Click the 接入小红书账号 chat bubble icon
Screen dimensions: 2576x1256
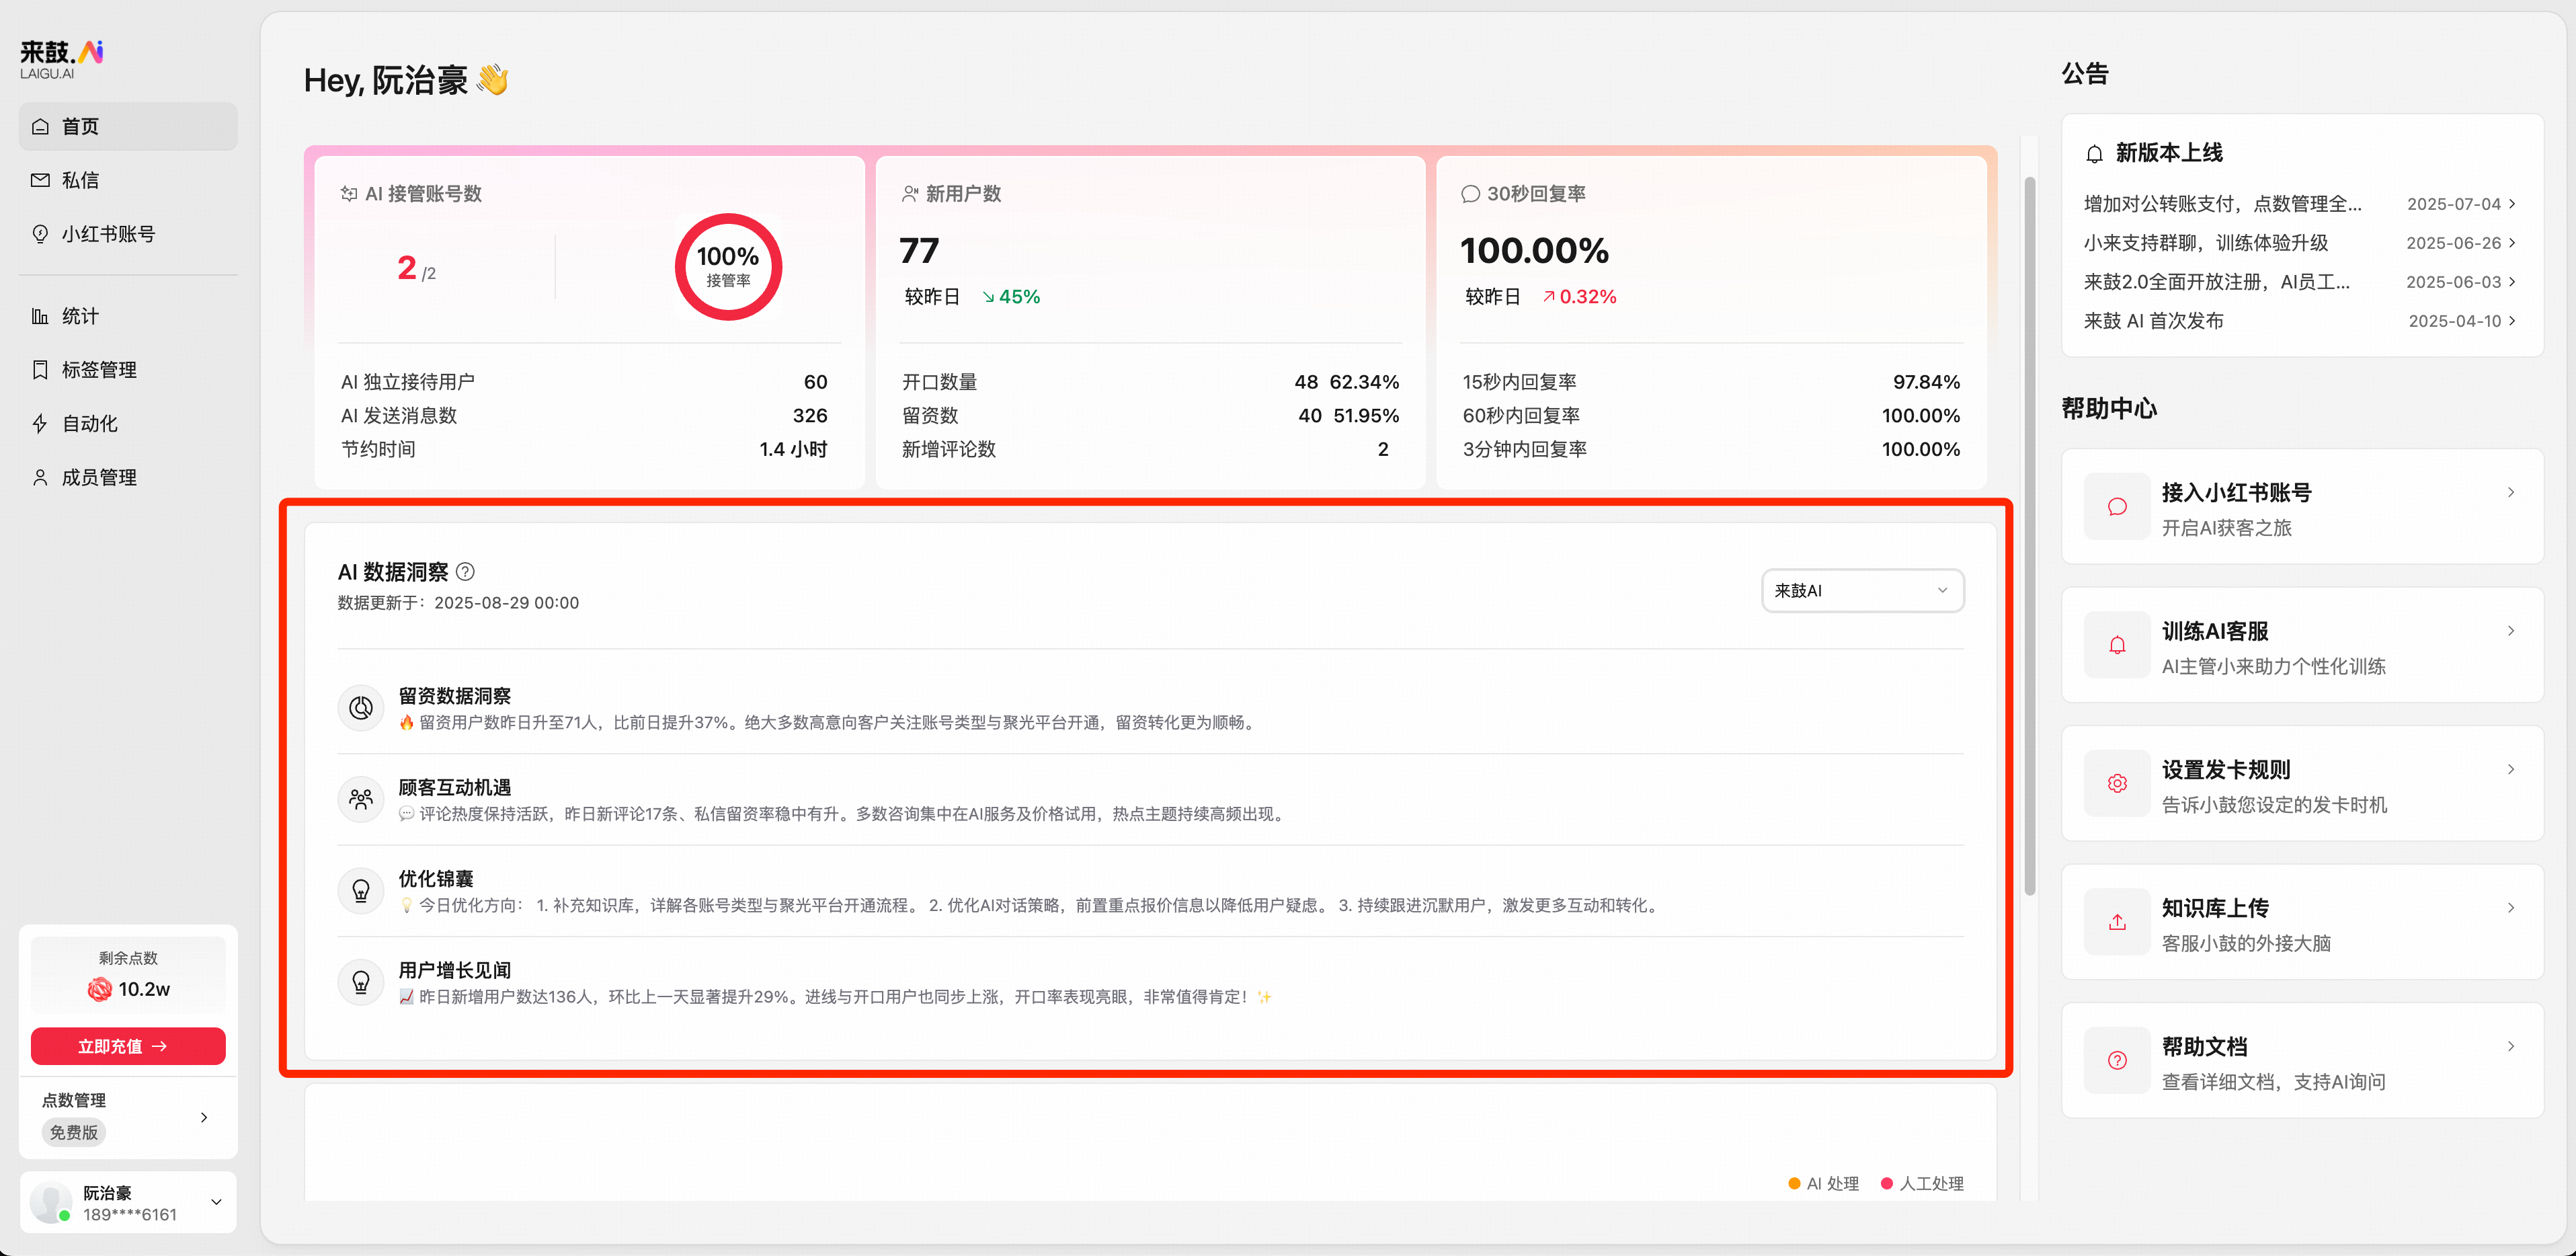pyautogui.click(x=2117, y=507)
